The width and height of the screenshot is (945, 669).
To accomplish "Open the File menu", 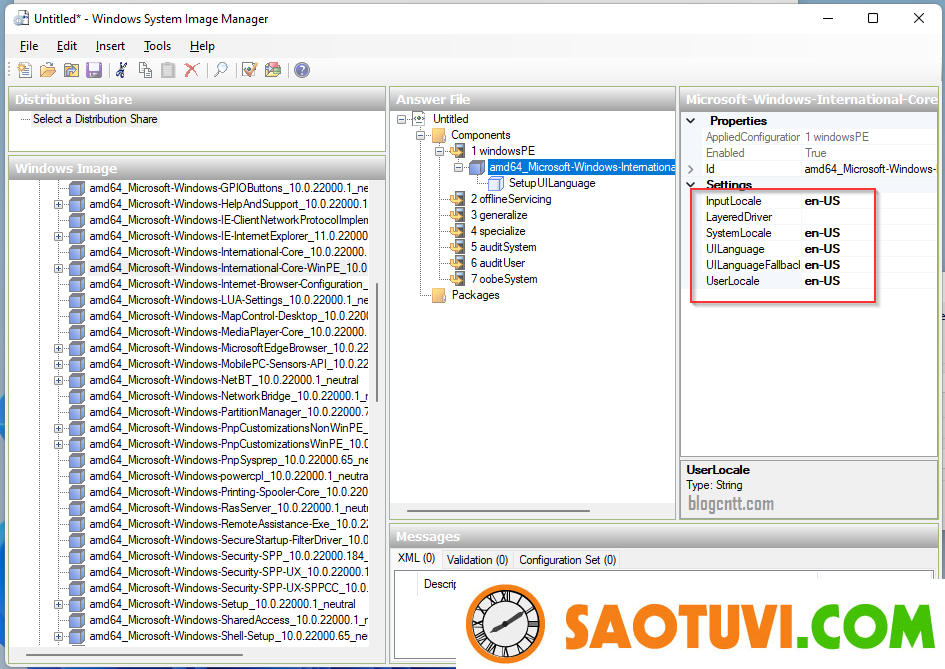I will coord(29,46).
